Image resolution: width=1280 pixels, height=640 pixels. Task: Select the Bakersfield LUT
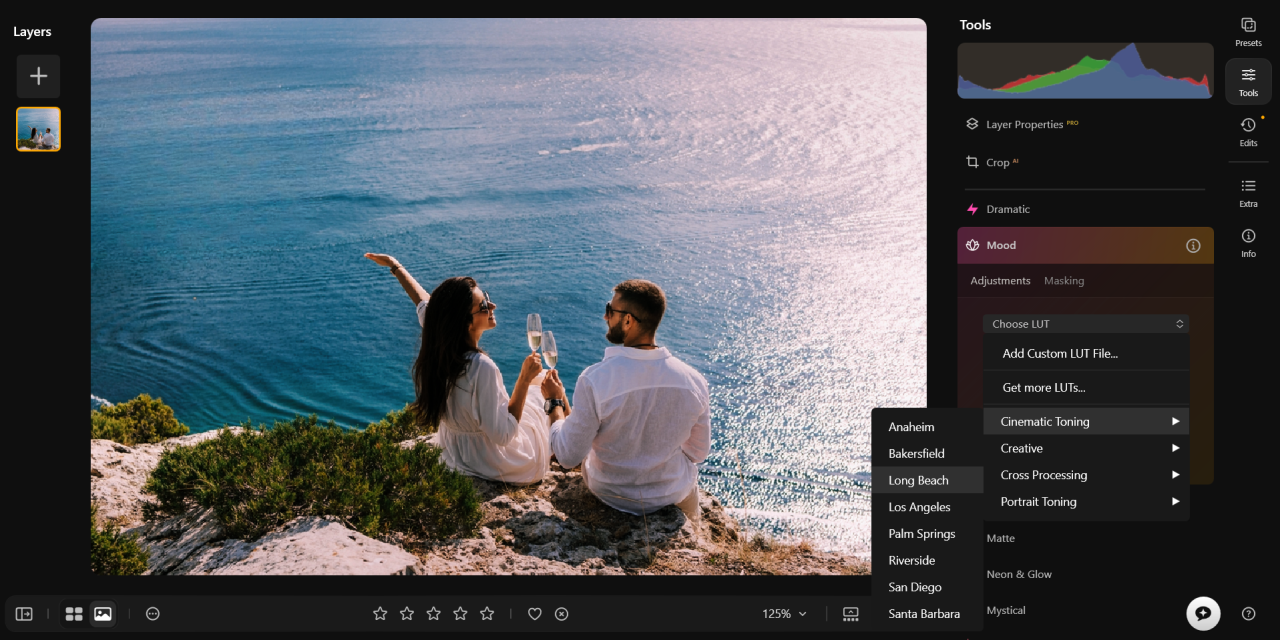tap(928, 453)
